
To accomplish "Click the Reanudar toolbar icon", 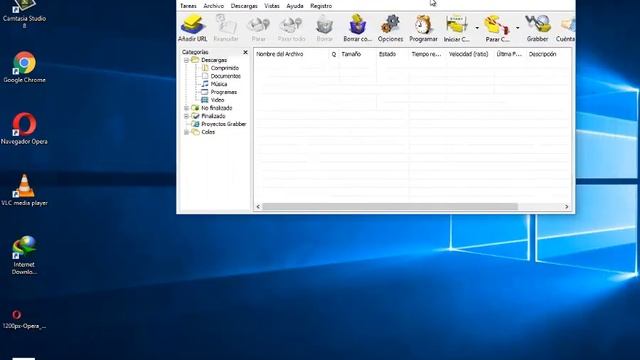I will tap(226, 28).
